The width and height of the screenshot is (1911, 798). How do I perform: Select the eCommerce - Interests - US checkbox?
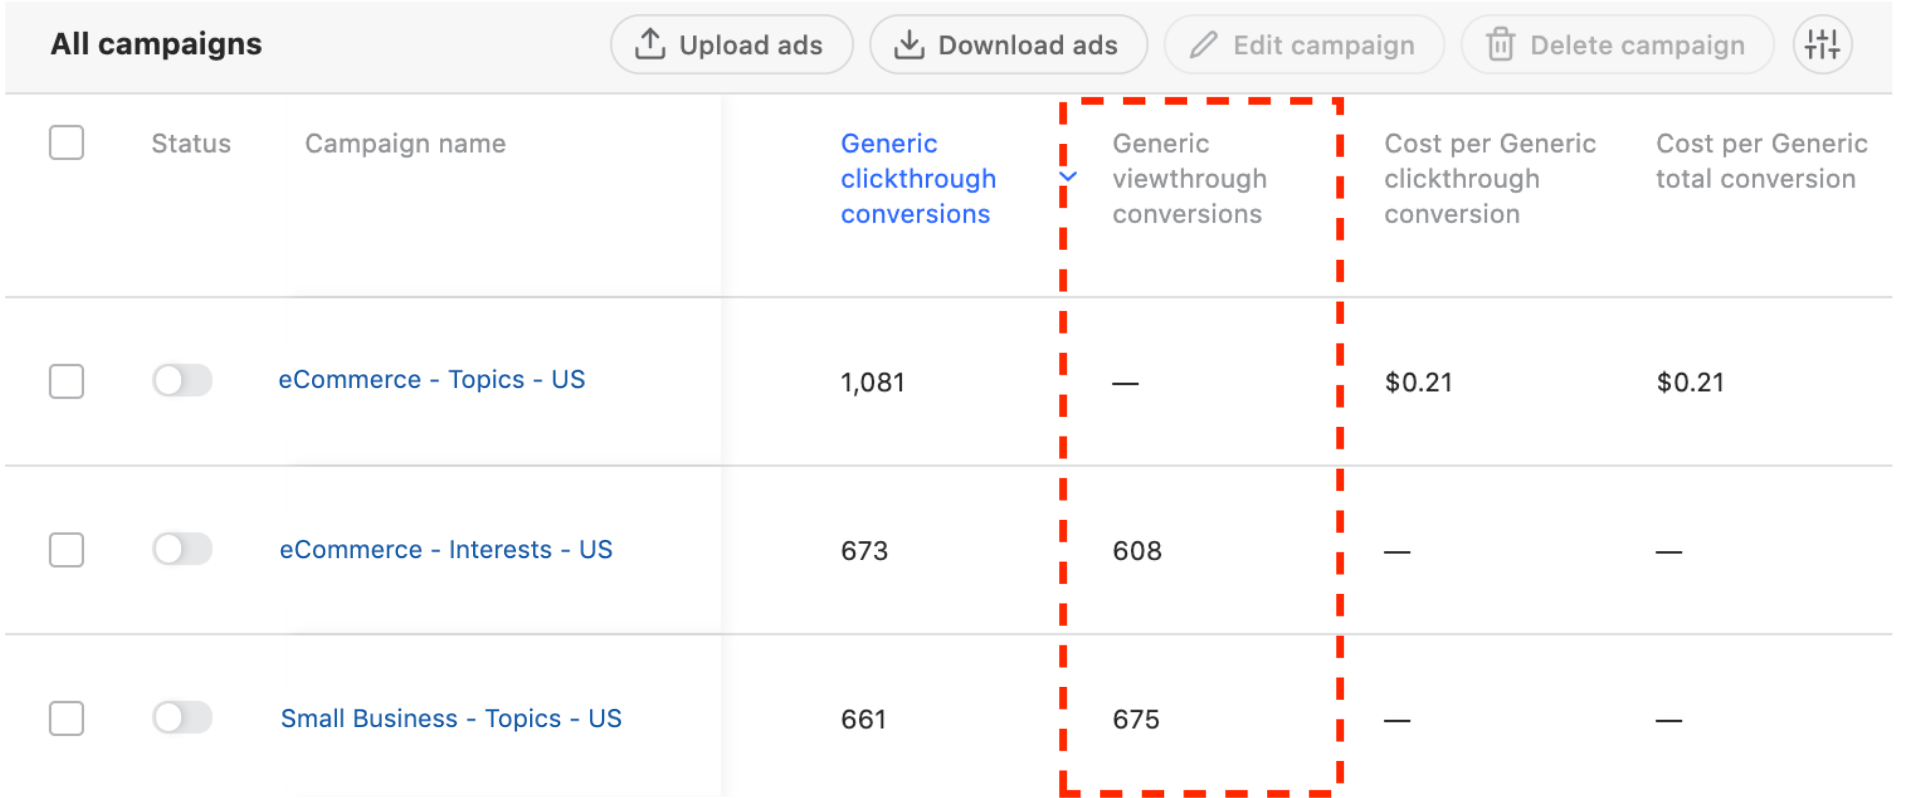[x=67, y=550]
